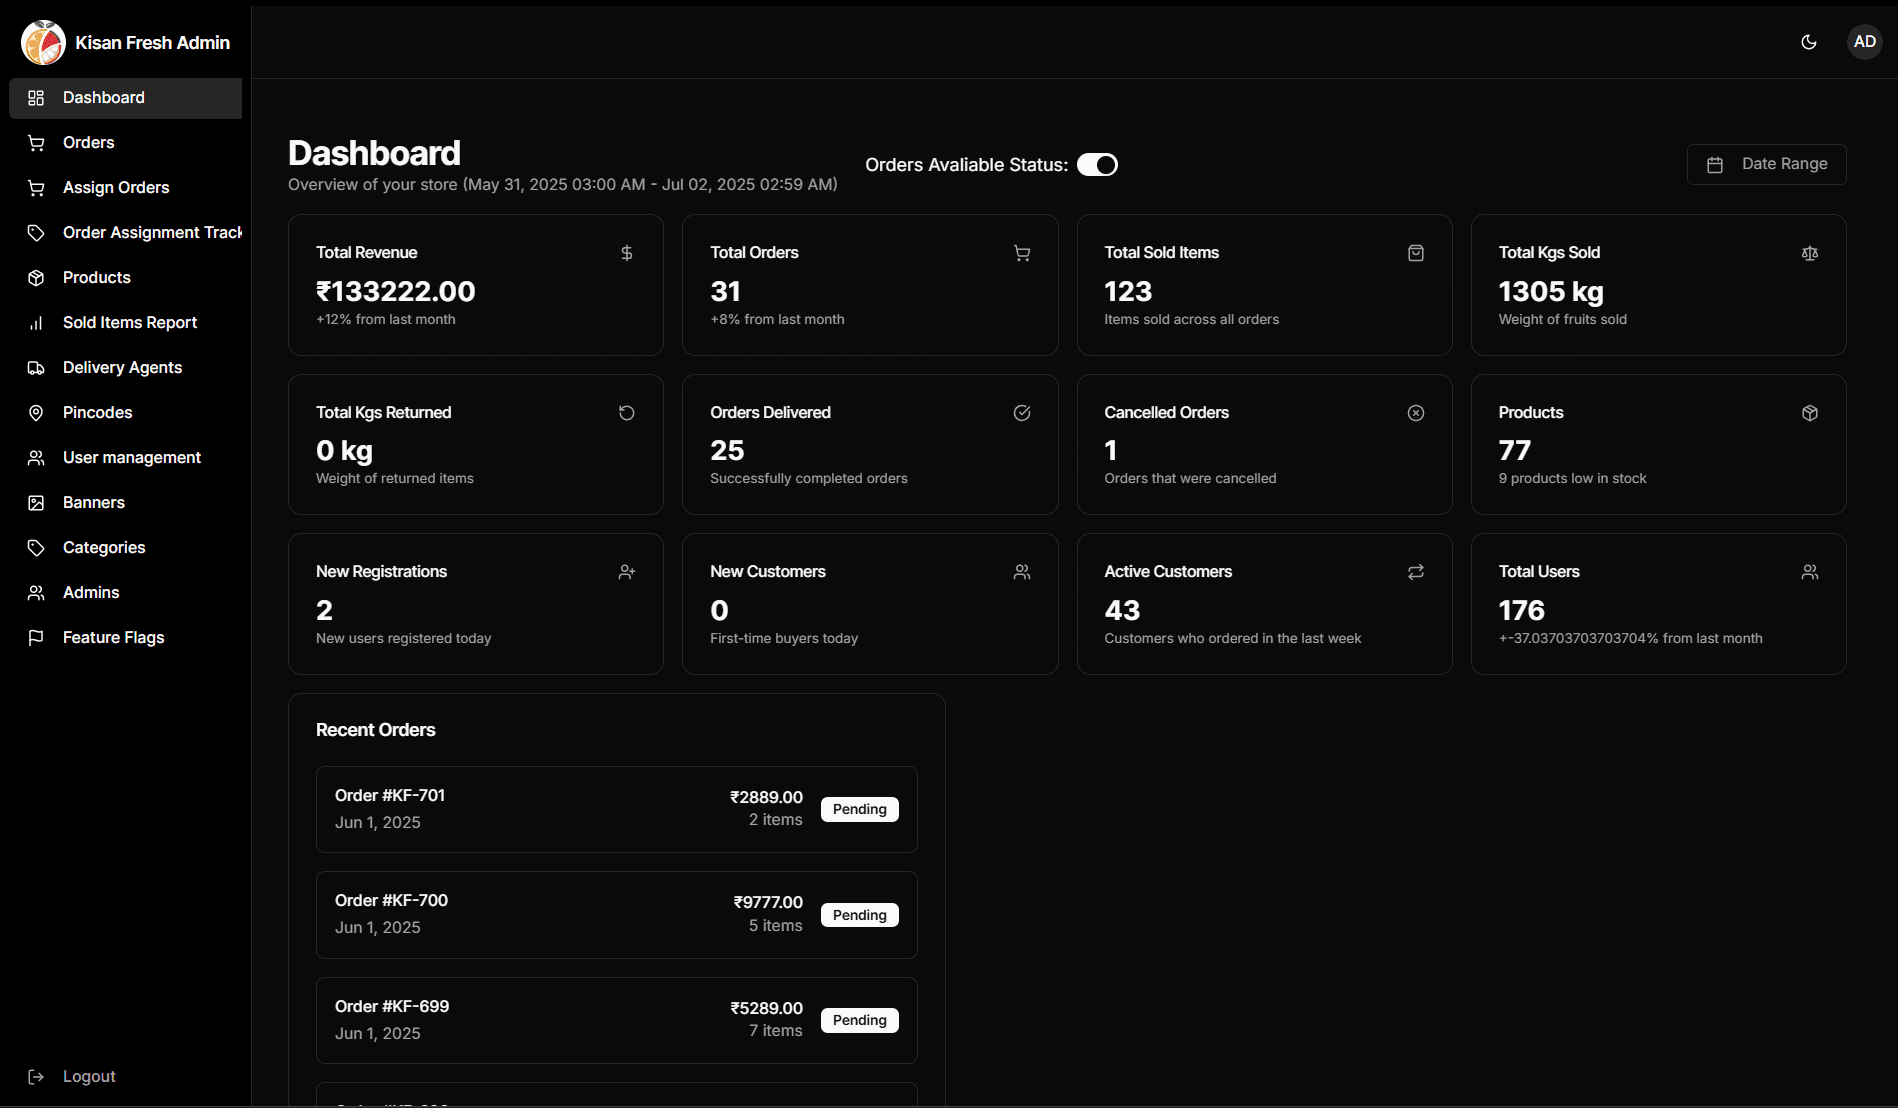Open Order Assignment Track page
The height and width of the screenshot is (1108, 1898).
(x=126, y=233)
